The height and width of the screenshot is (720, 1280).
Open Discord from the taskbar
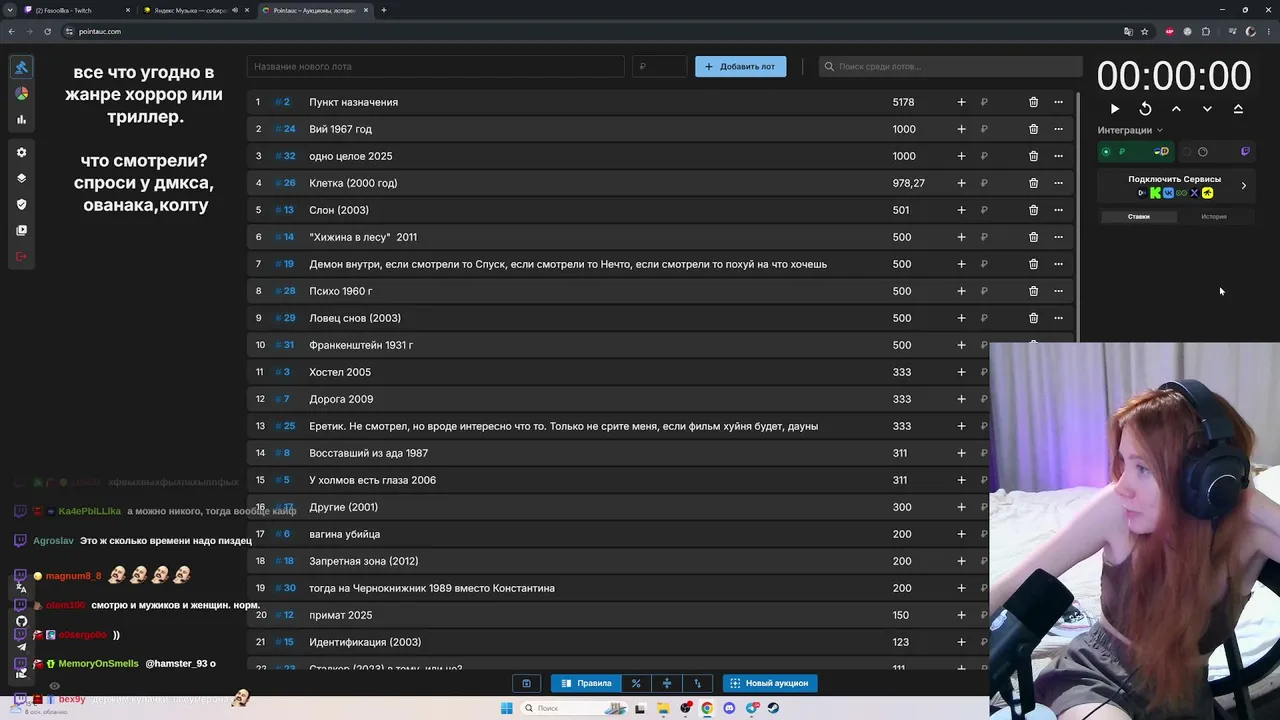coord(729,708)
